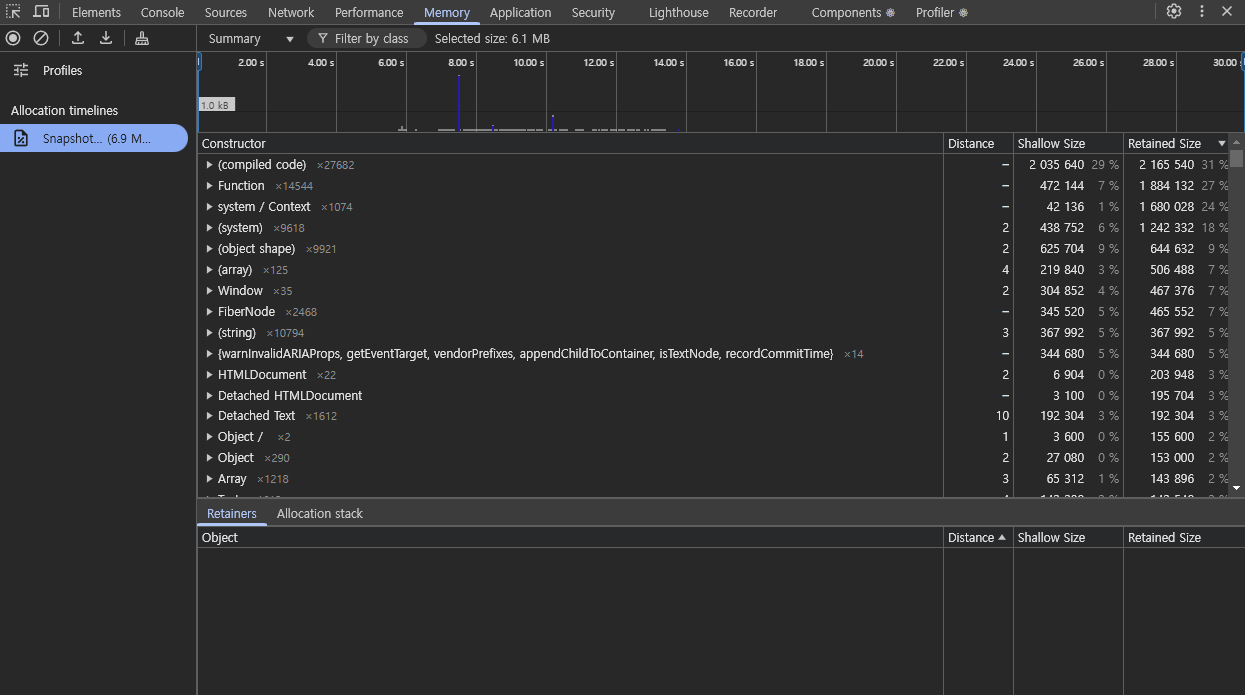This screenshot has height=695, width=1245.
Task: Expand the HTMLDocument ×22 row
Action: (209, 375)
